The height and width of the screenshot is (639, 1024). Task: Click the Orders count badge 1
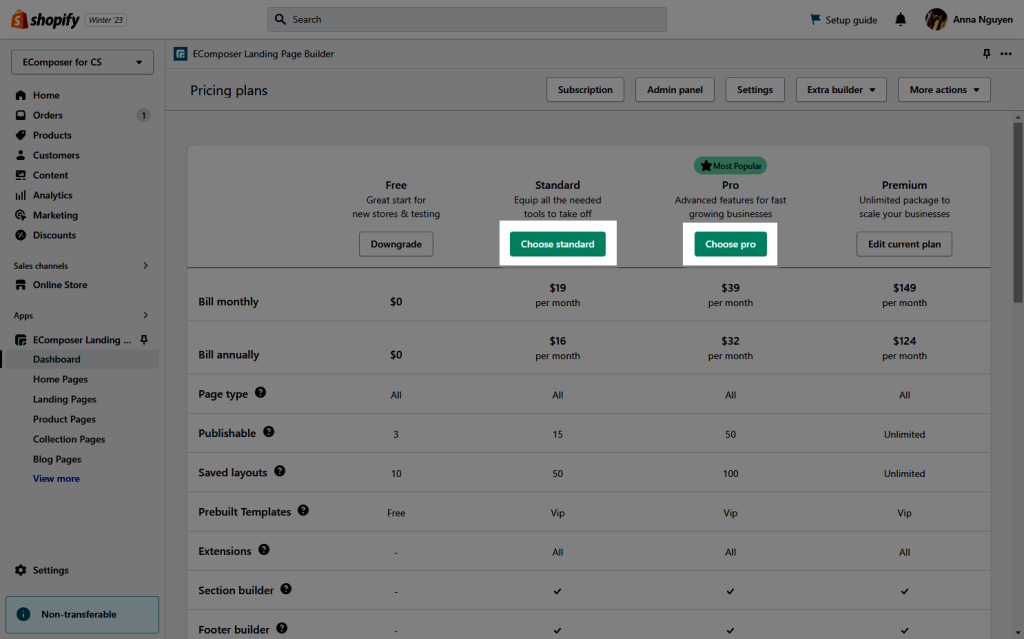coord(143,115)
